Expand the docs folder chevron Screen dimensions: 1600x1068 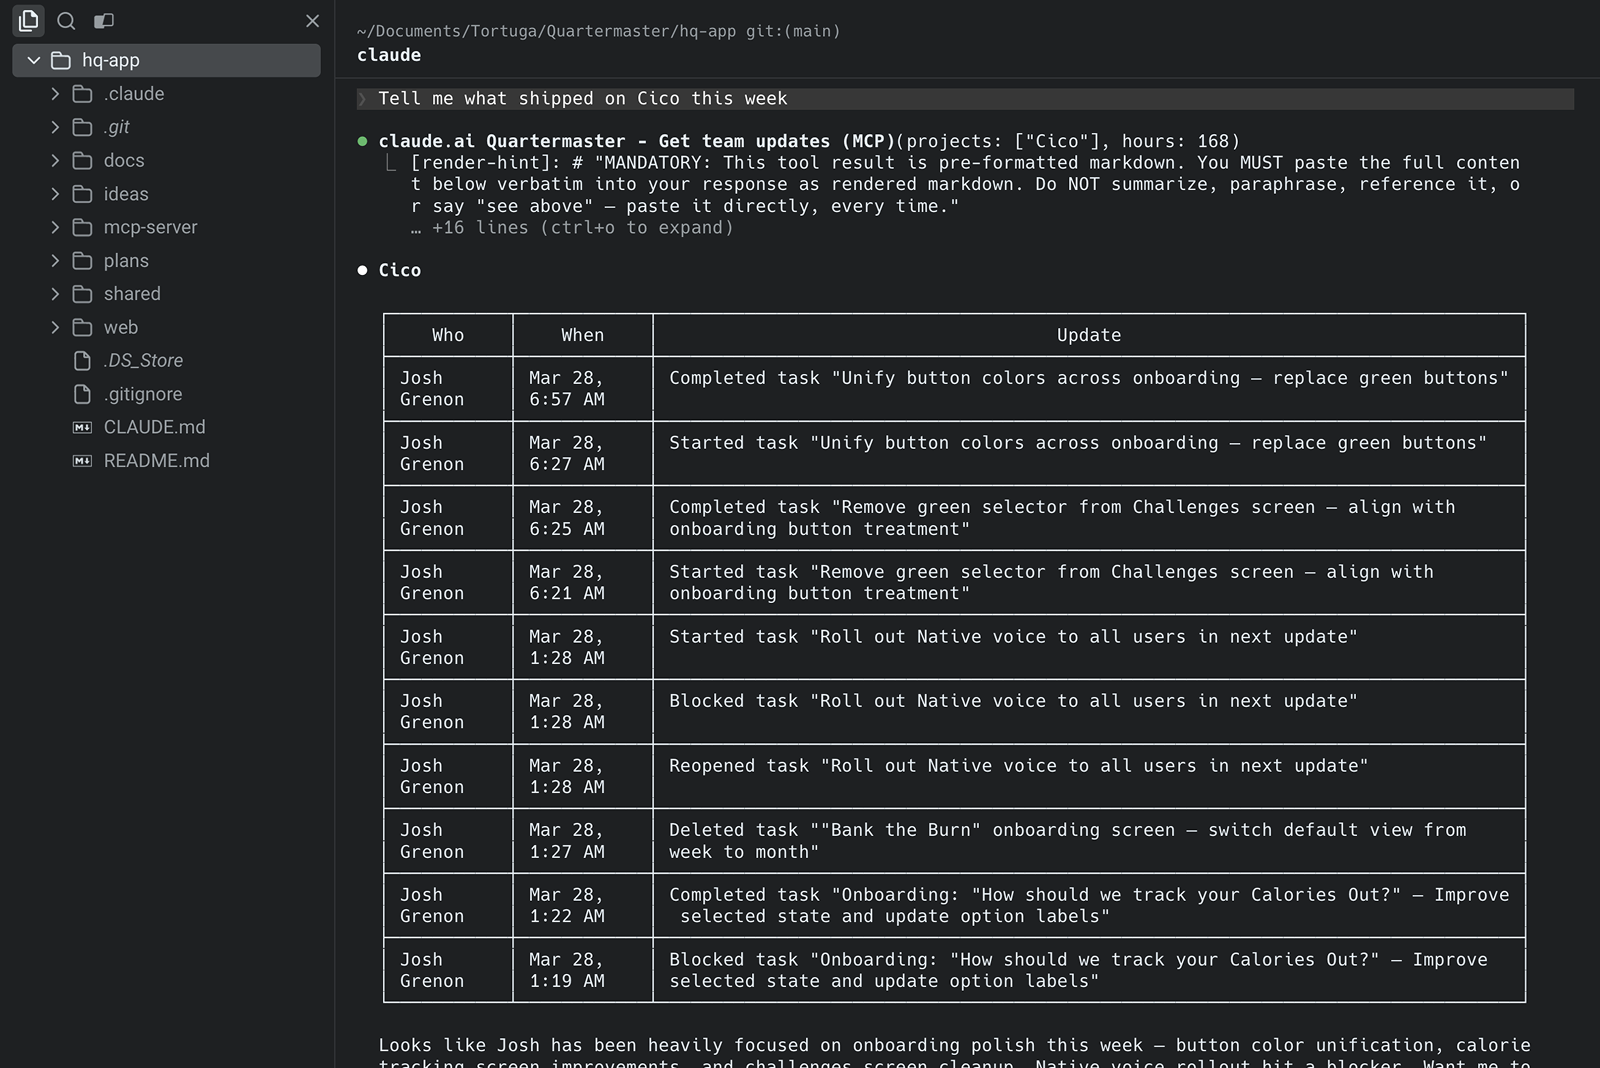pos(55,160)
